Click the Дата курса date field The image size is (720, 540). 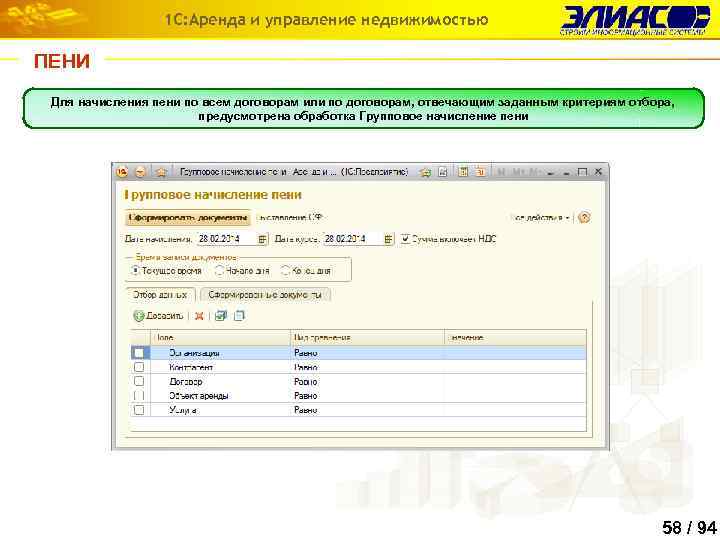pos(353,239)
